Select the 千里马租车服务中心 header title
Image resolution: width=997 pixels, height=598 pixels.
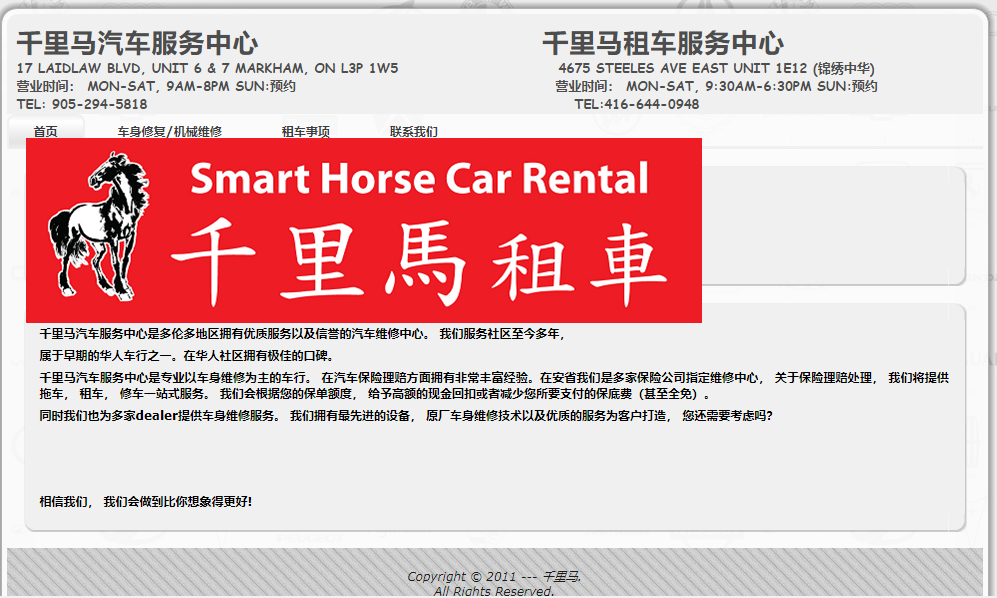click(x=663, y=44)
